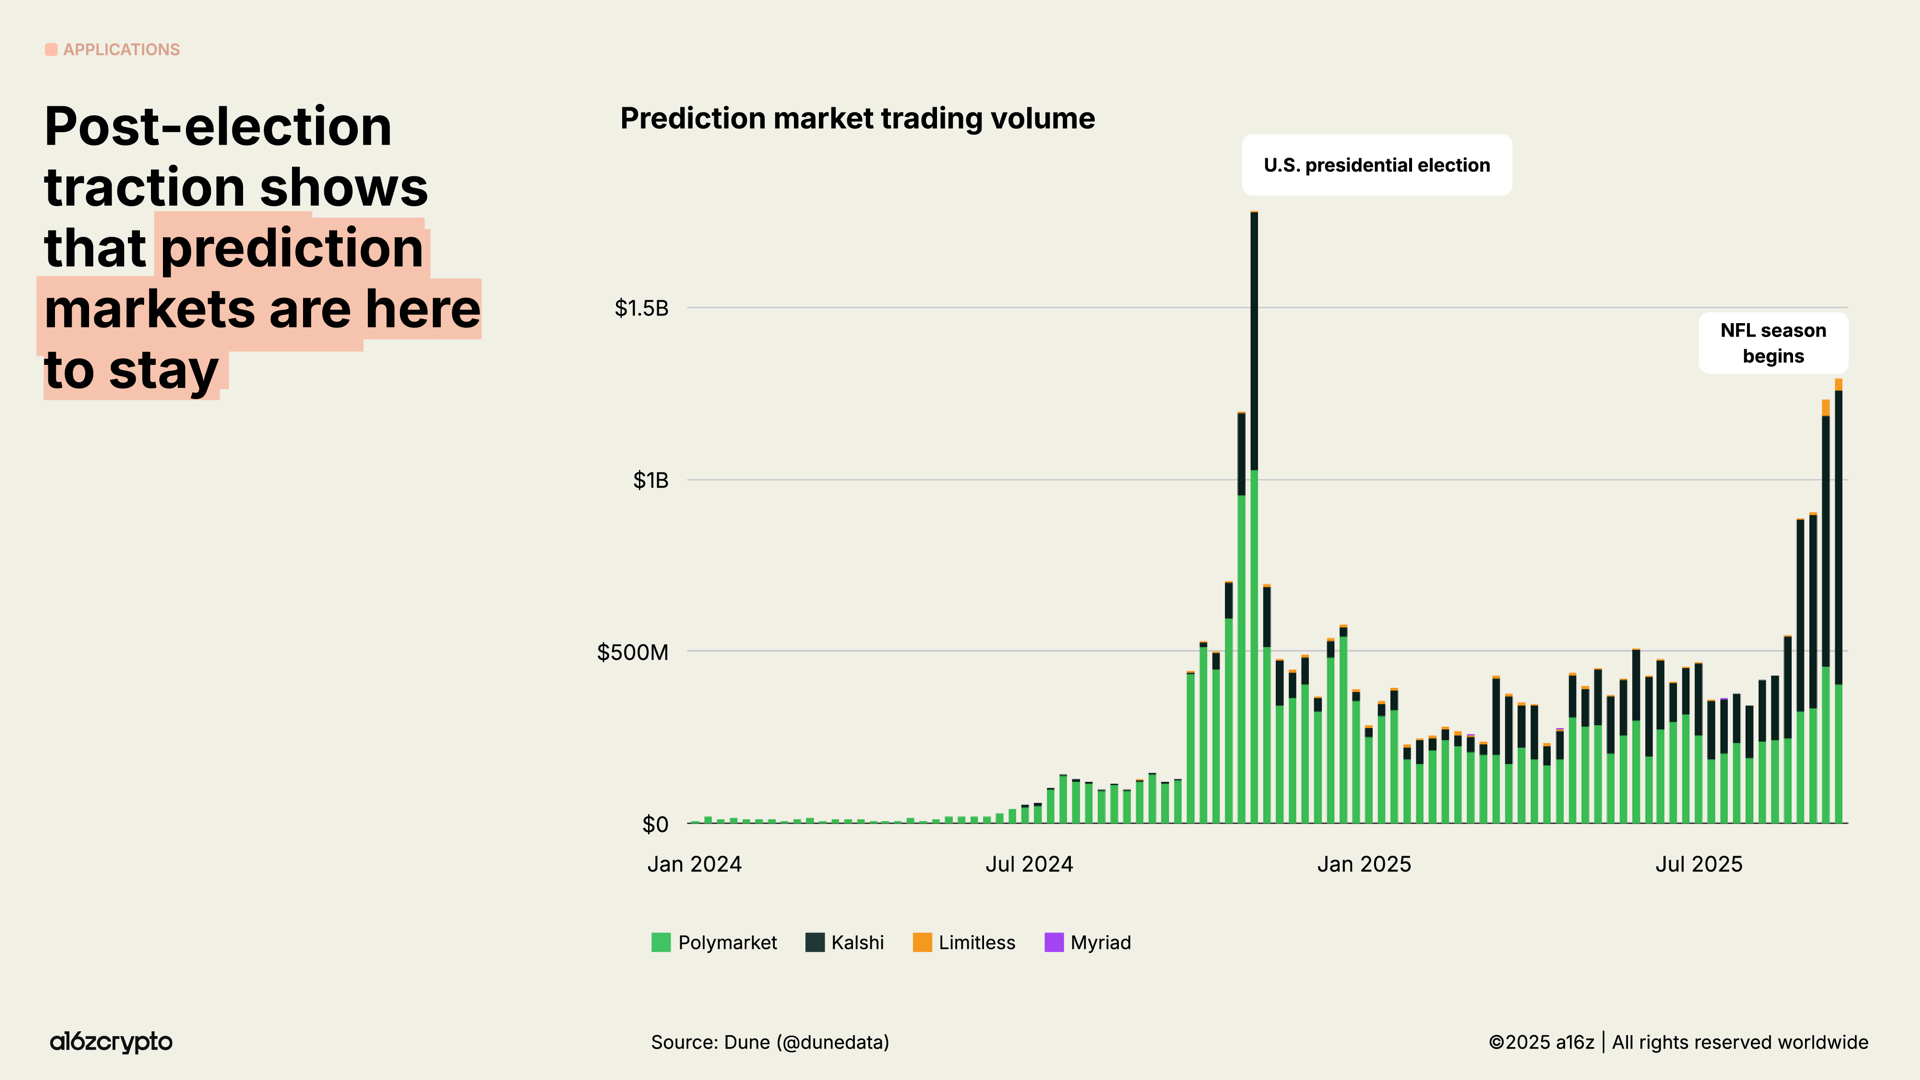The height and width of the screenshot is (1080, 1920).
Task: Click the Myriad purple legend swatch
Action: coord(1054,942)
